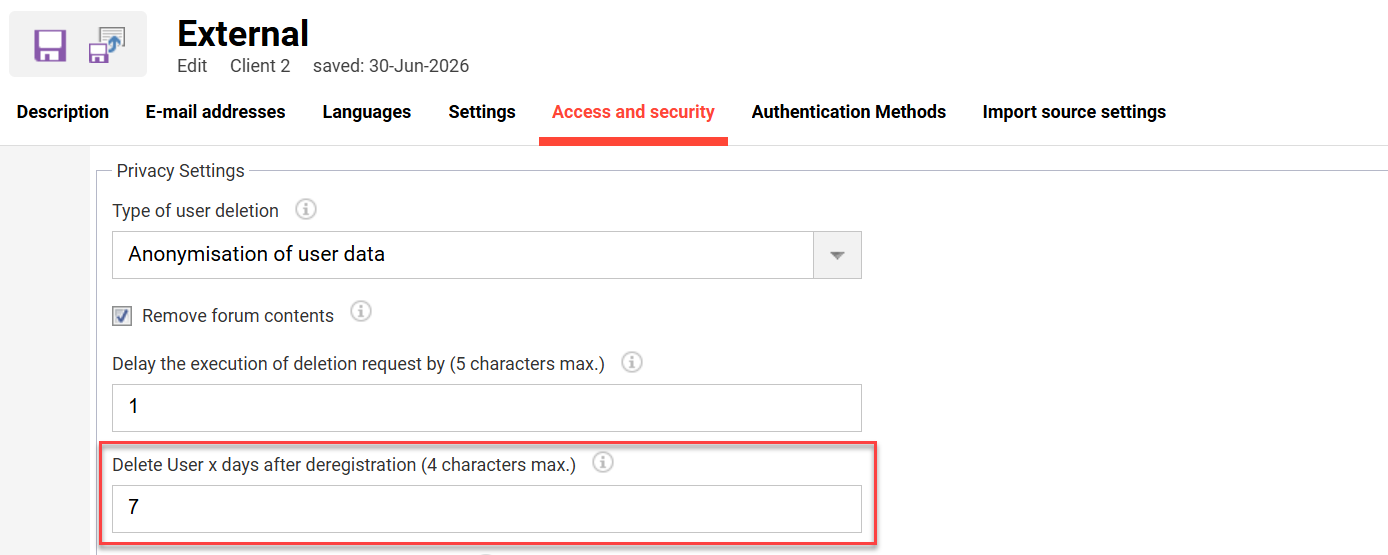Click the purple Save floppy disk icon
Viewport: 1388px width, 555px height.
[x=50, y=46]
